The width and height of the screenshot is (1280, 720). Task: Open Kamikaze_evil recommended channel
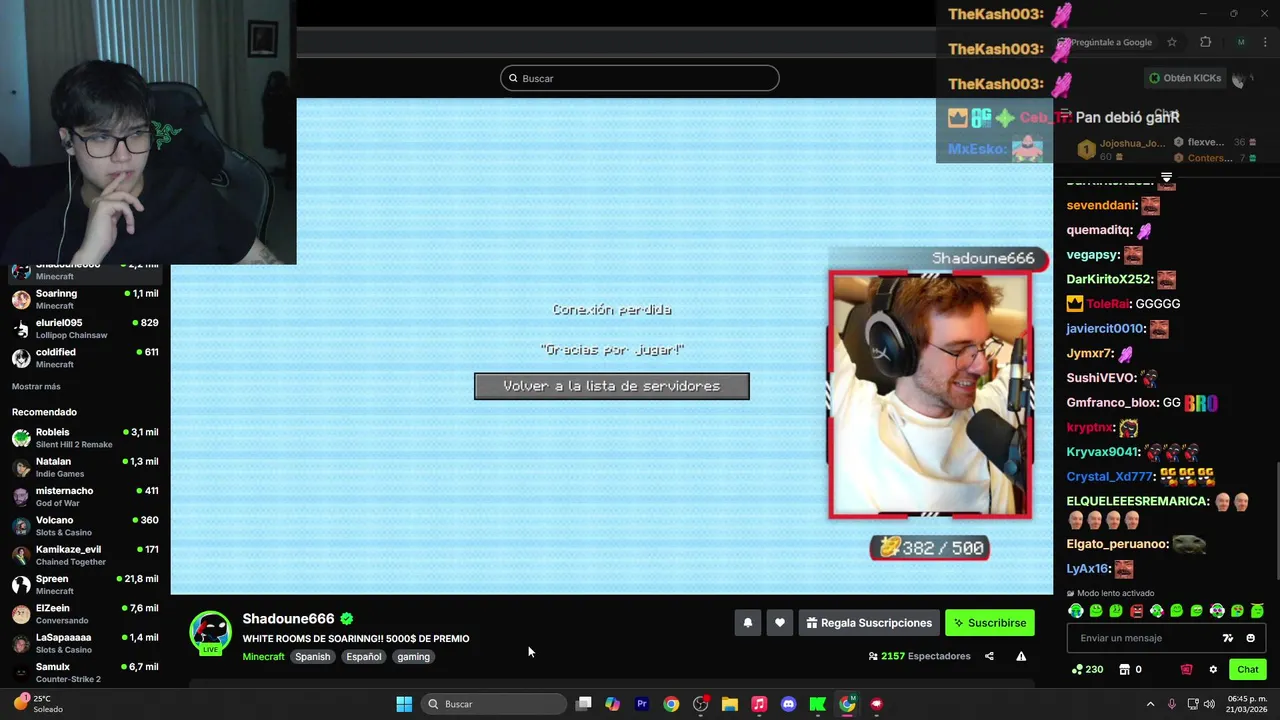click(85, 555)
